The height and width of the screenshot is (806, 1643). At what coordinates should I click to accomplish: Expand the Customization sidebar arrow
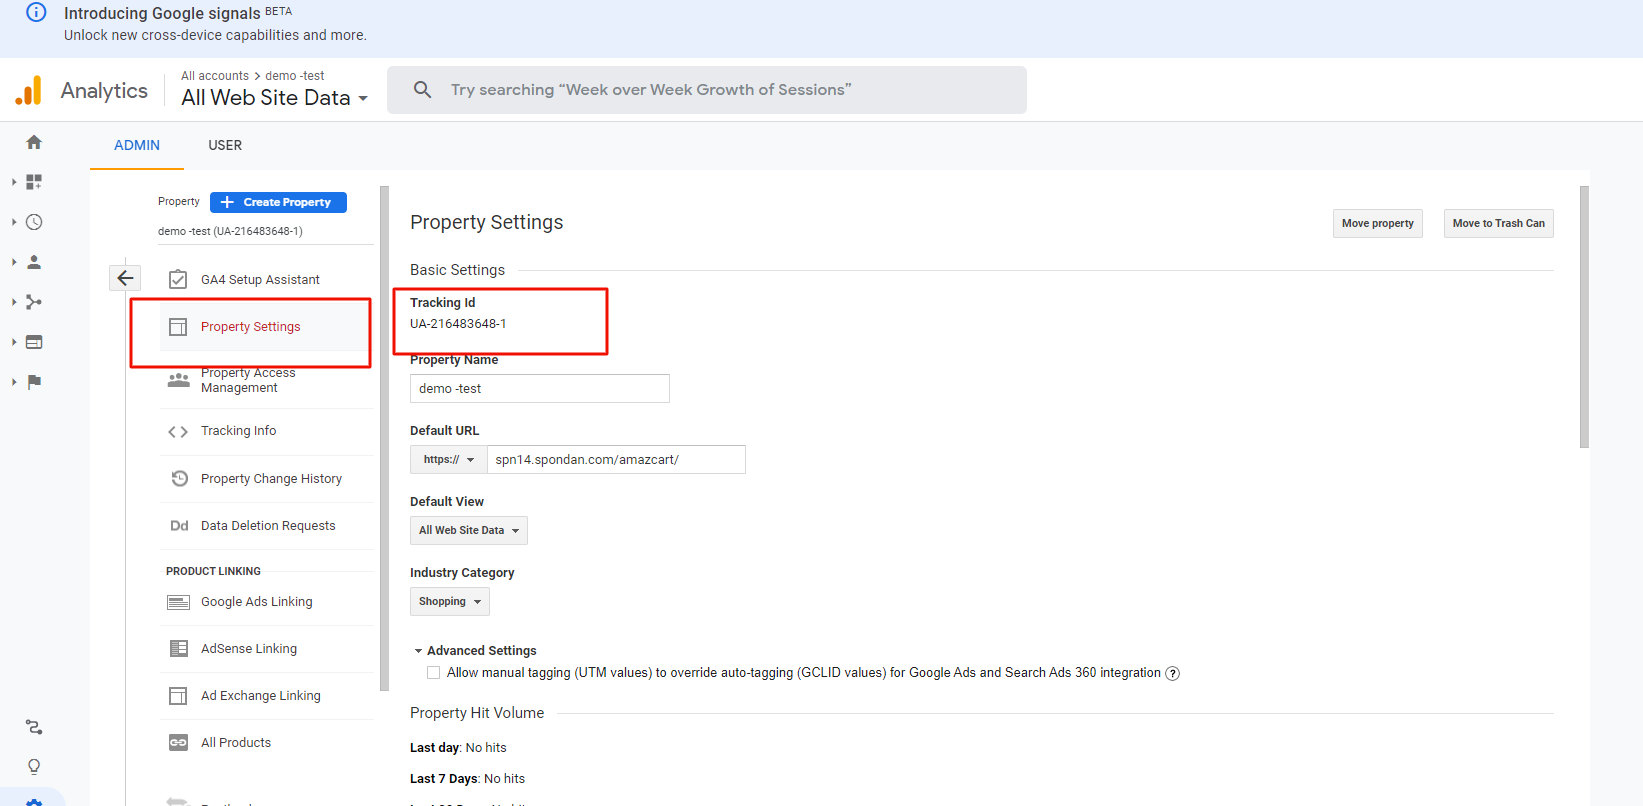click(x=14, y=182)
